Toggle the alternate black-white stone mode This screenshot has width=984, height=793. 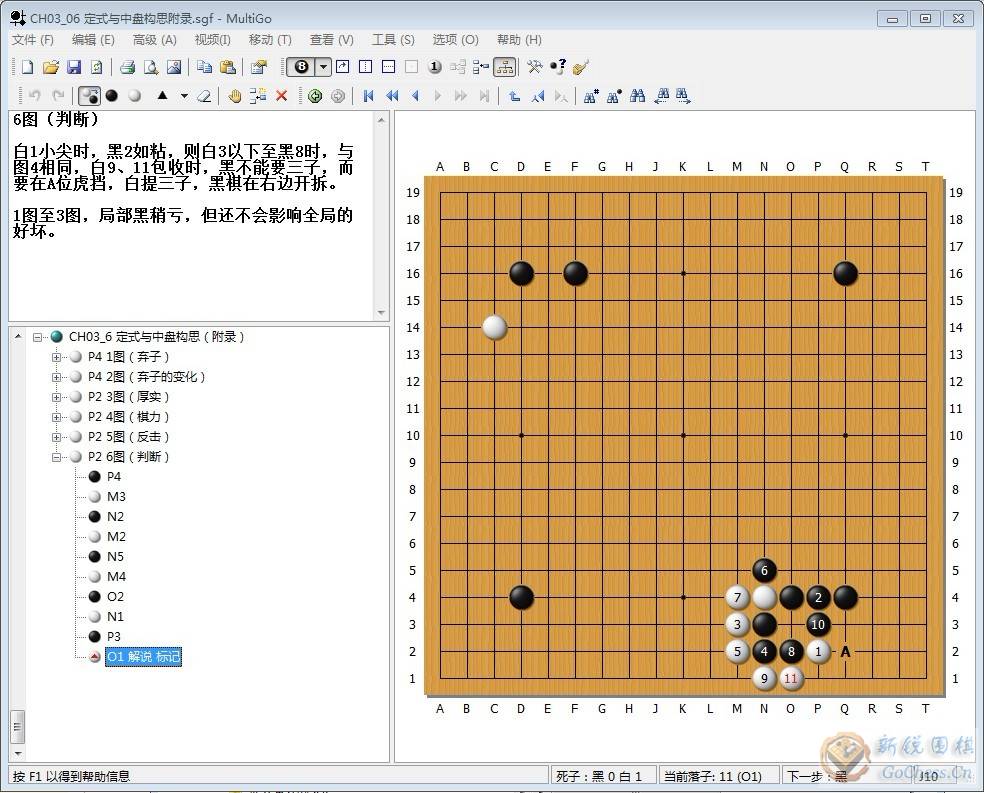pos(90,96)
